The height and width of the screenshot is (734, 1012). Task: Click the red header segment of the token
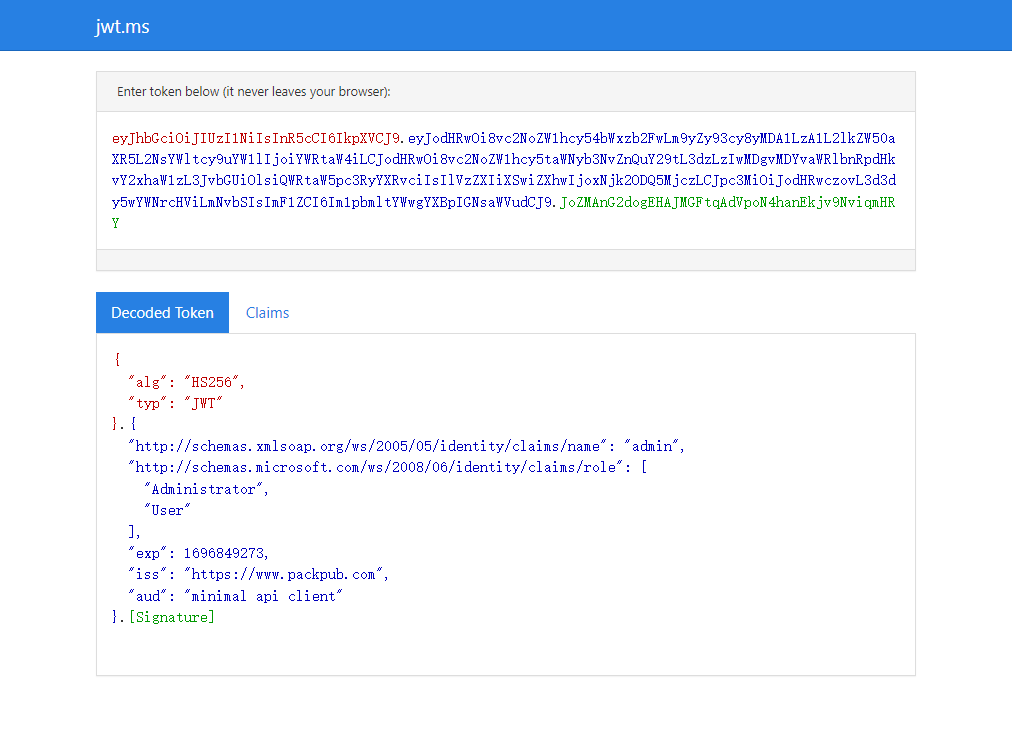[x=256, y=138]
